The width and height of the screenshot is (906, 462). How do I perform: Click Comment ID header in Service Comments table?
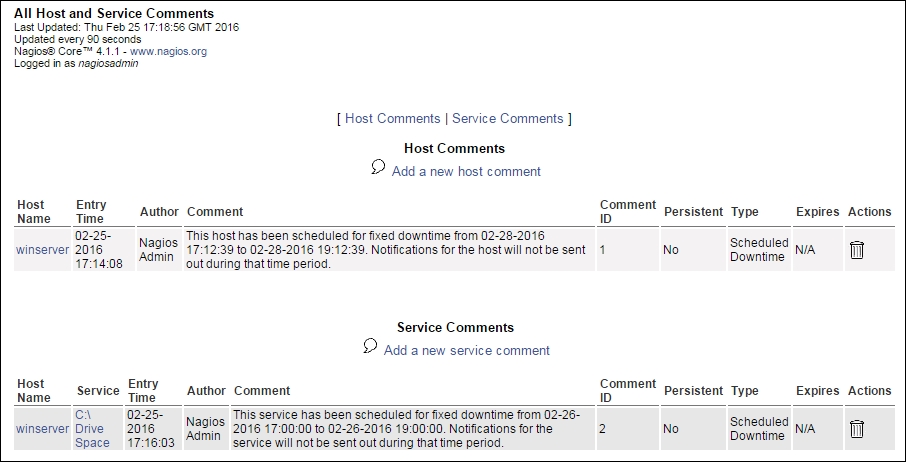(x=627, y=391)
